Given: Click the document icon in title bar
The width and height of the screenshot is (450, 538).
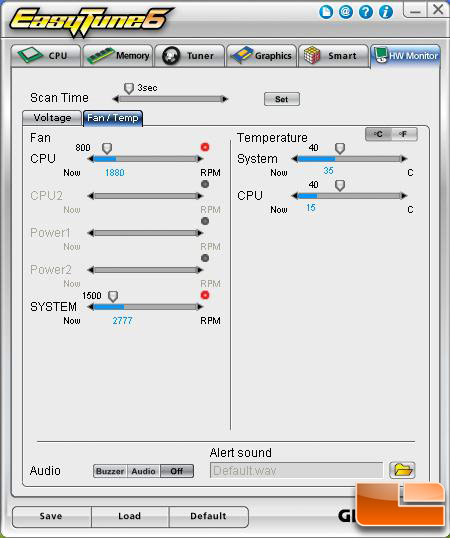Looking at the screenshot, I should tap(326, 12).
